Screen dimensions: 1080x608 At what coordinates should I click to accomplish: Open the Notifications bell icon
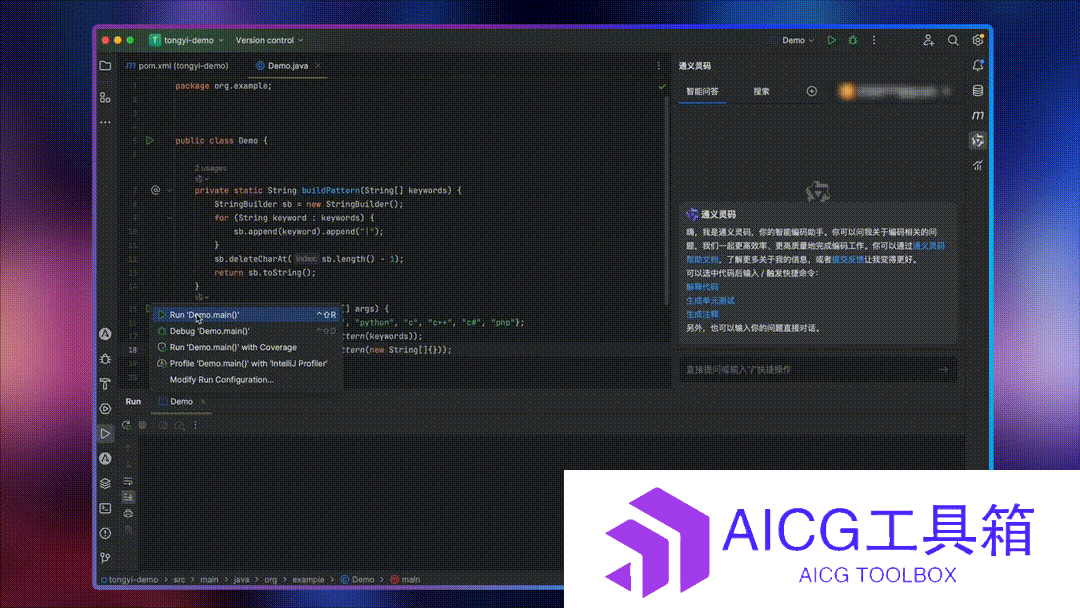[x=977, y=65]
